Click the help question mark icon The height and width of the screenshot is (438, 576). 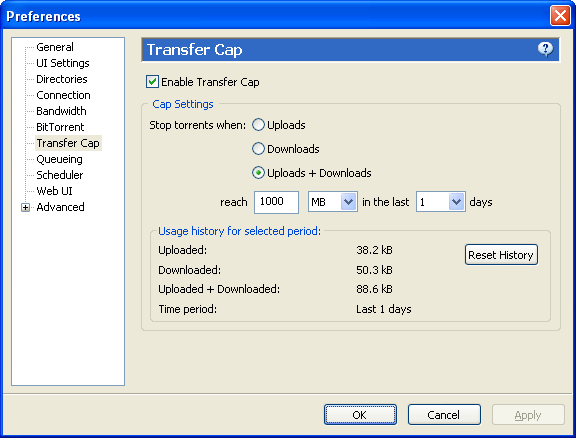point(546,49)
